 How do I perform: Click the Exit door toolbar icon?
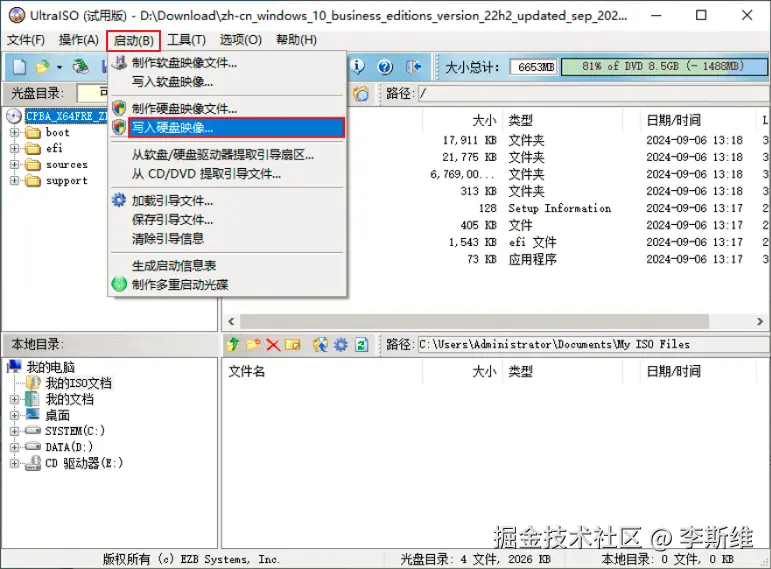point(413,66)
